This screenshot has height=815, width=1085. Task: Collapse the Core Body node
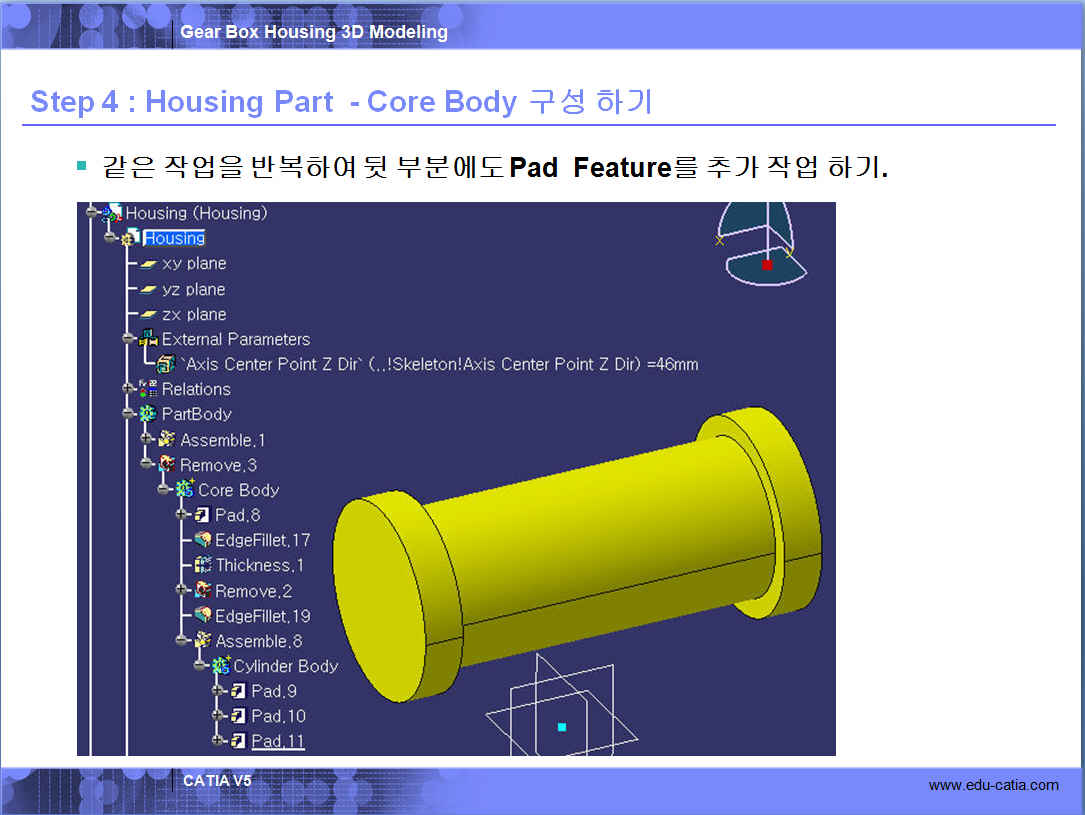[x=165, y=490]
